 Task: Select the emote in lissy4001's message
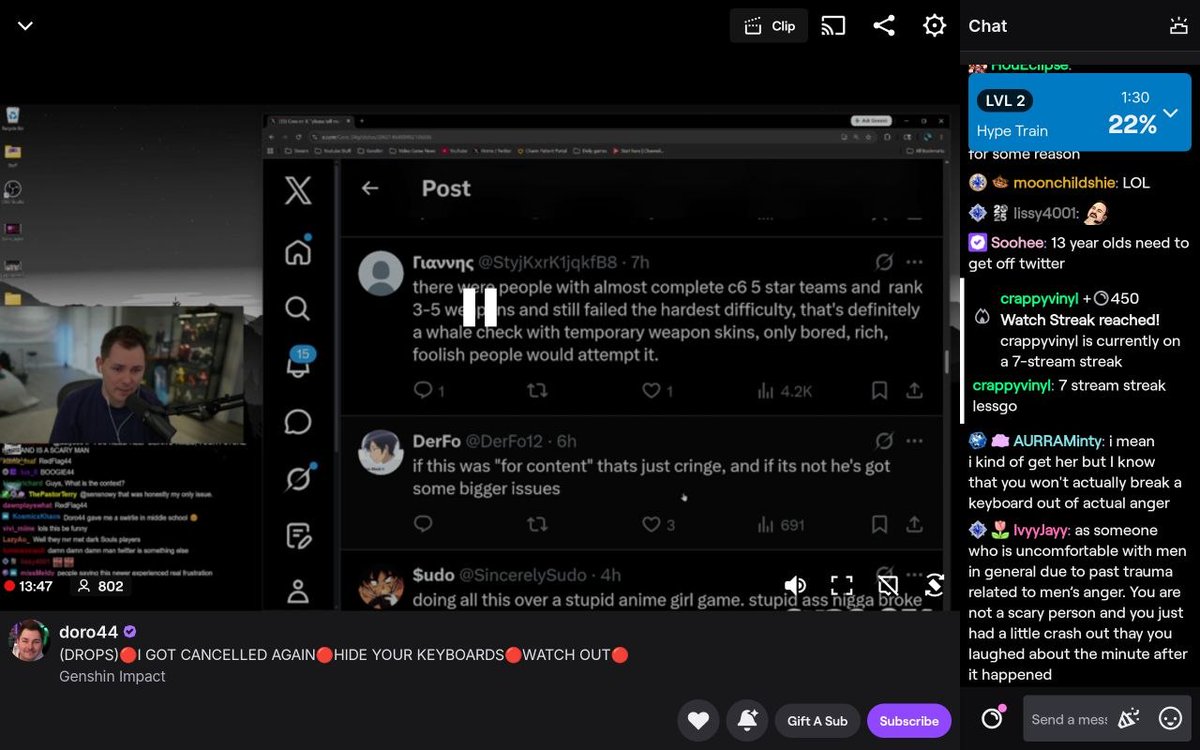pos(1096,212)
